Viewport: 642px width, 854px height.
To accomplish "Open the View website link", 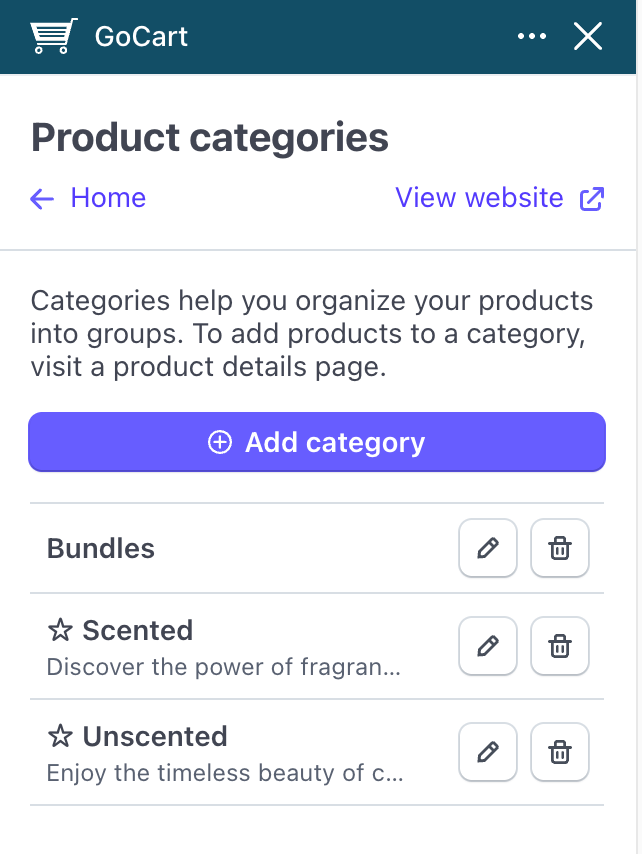I will point(479,197).
